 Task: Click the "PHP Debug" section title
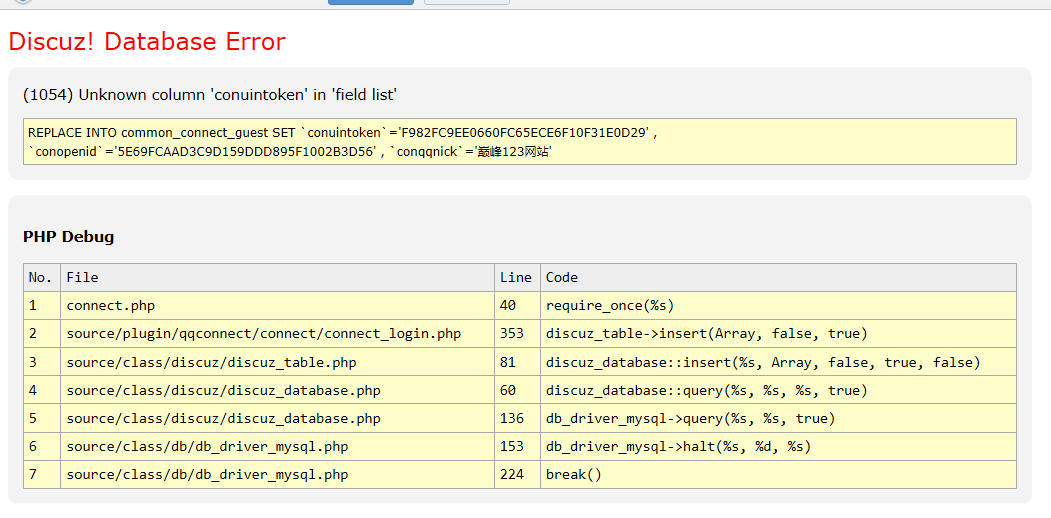click(68, 237)
